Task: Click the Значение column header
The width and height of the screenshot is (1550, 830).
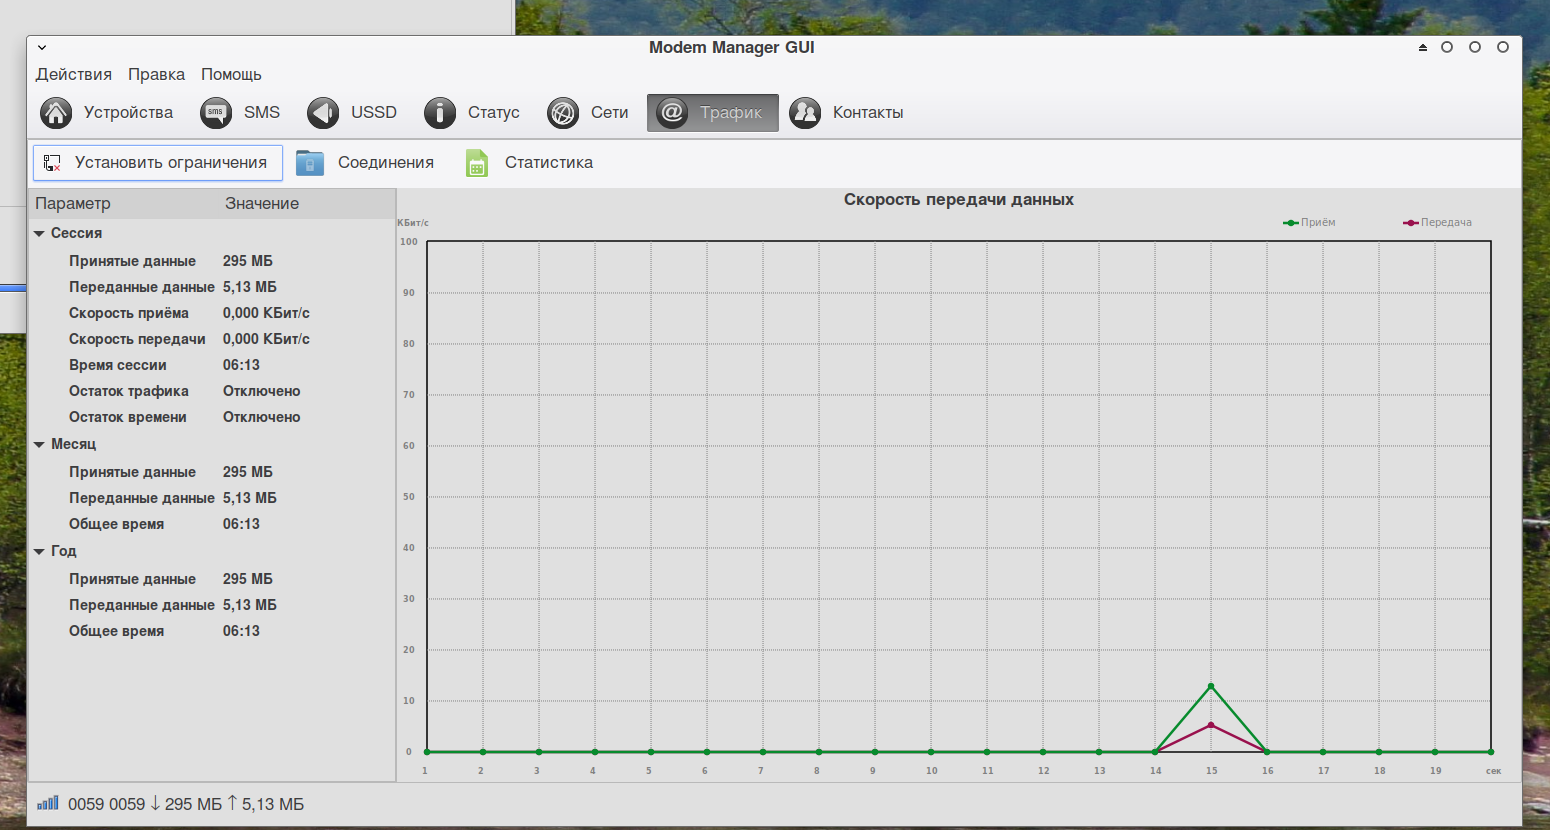Action: click(307, 203)
